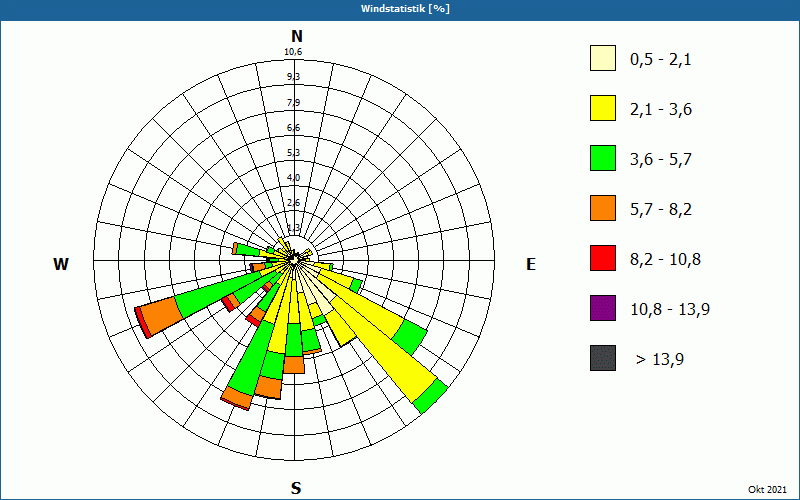Click the '0,5 - 2,1' legend text
This screenshot has width=800, height=500.
[661, 60]
